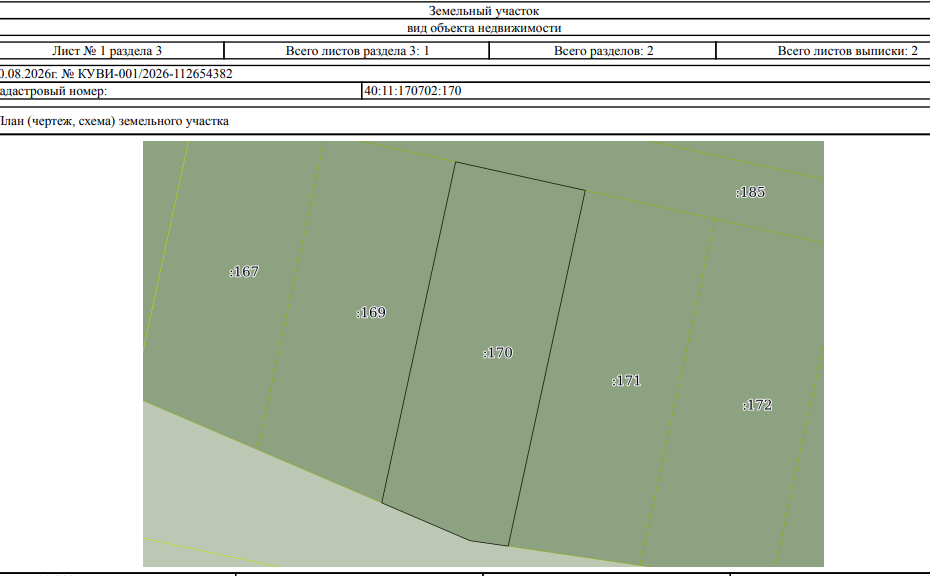The height and width of the screenshot is (576, 930).
Task: Click parcel label :169 on the map
Action: pos(371,313)
